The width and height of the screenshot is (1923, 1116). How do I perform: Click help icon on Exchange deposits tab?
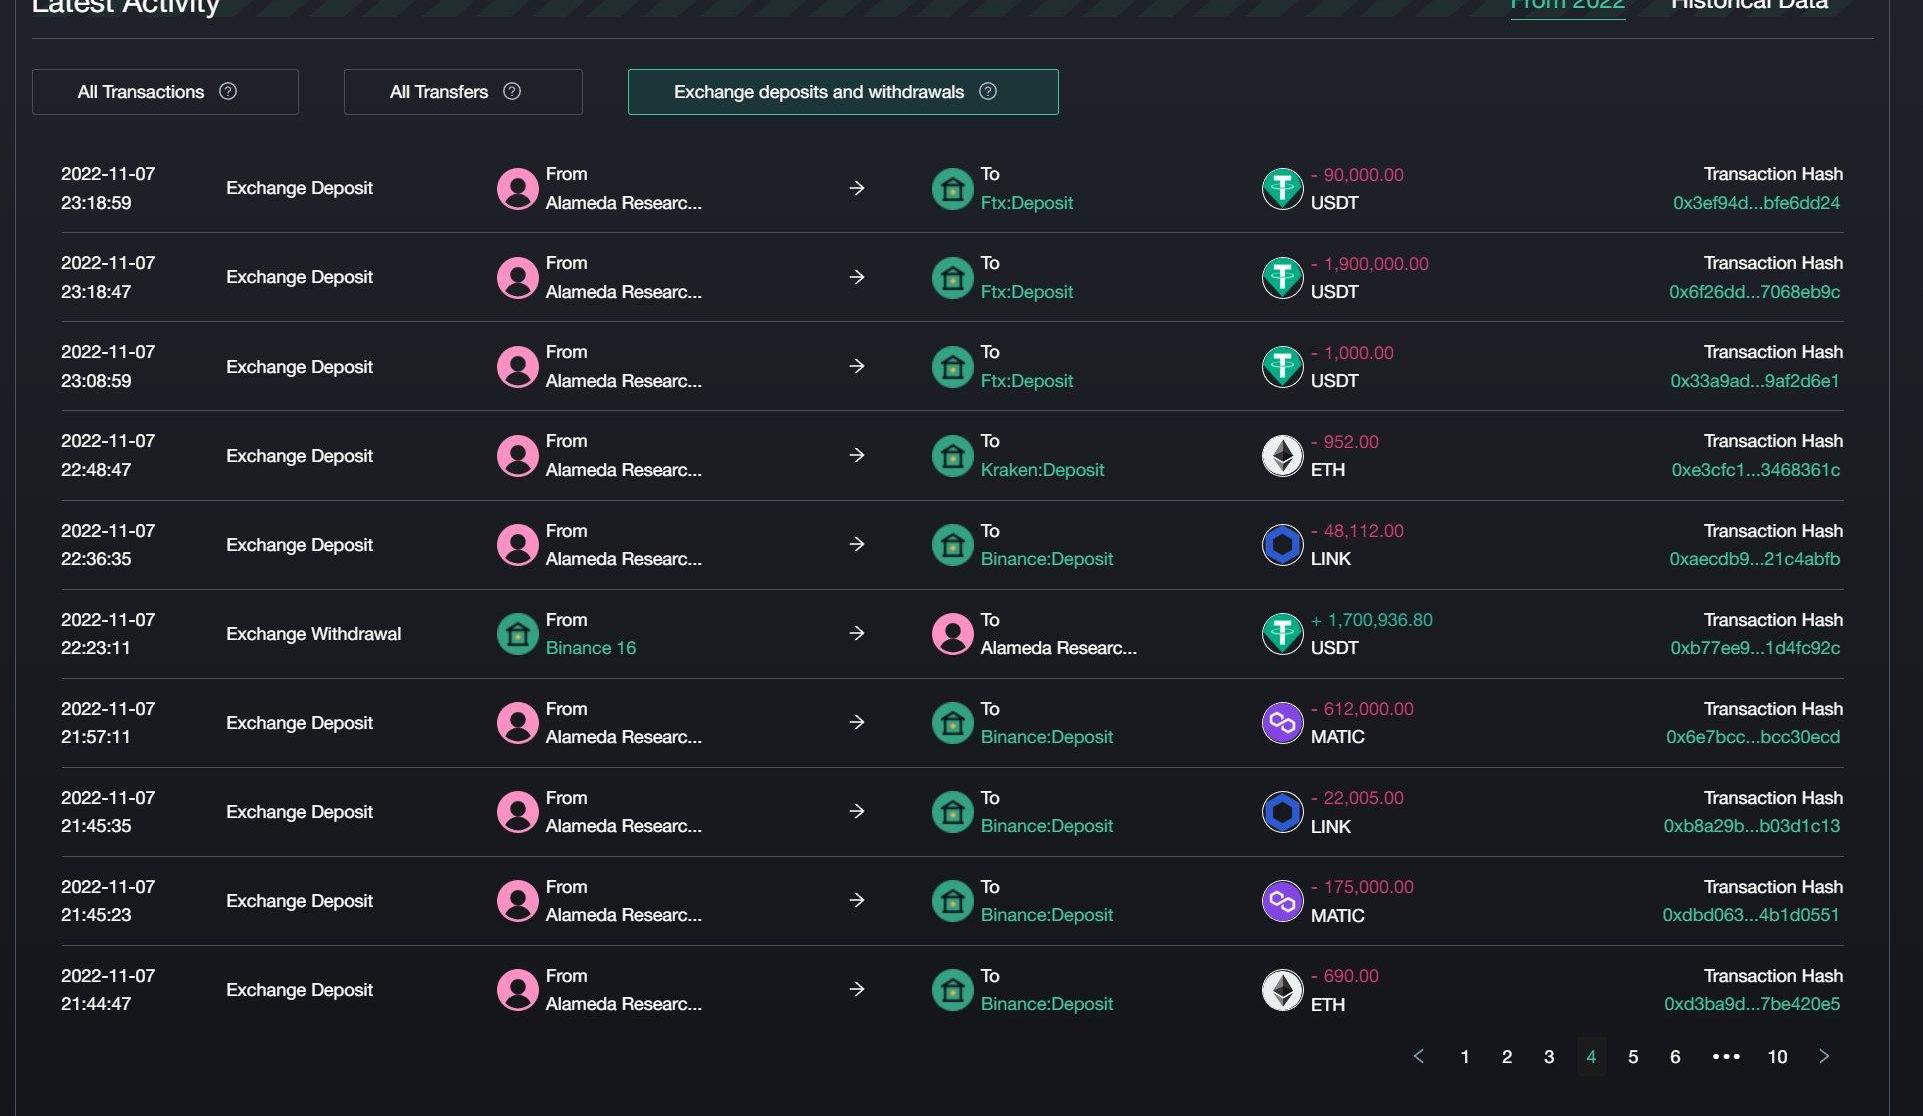988,91
